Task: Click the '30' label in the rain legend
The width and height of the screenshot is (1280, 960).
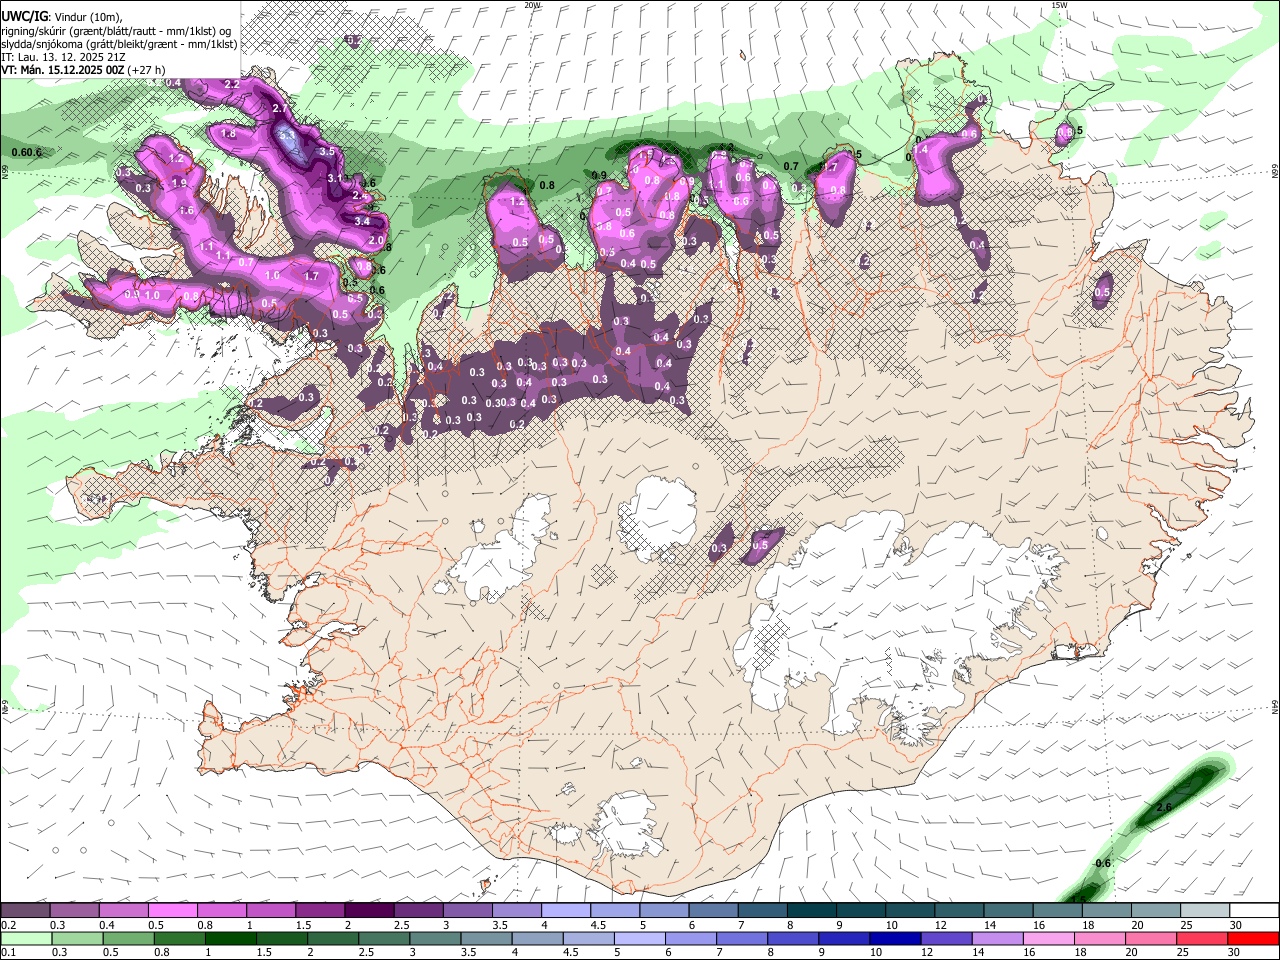Action: coord(1233,952)
